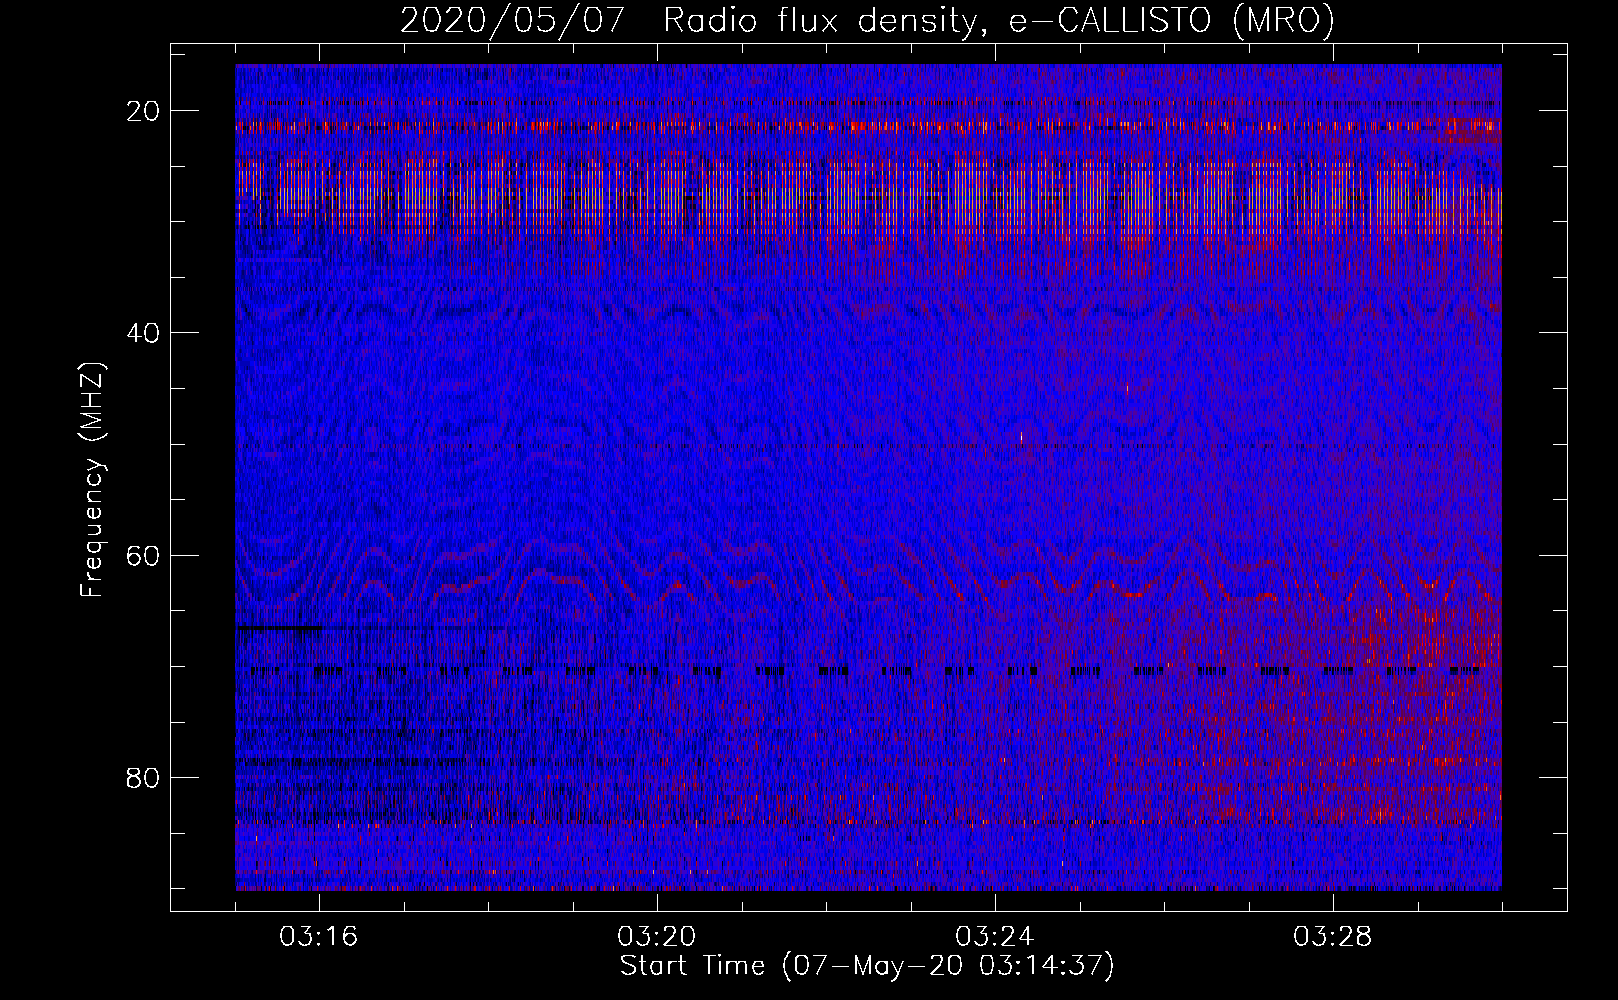Click the 40 MHz frequency tick label
The height and width of the screenshot is (1000, 1618).
pos(144,333)
